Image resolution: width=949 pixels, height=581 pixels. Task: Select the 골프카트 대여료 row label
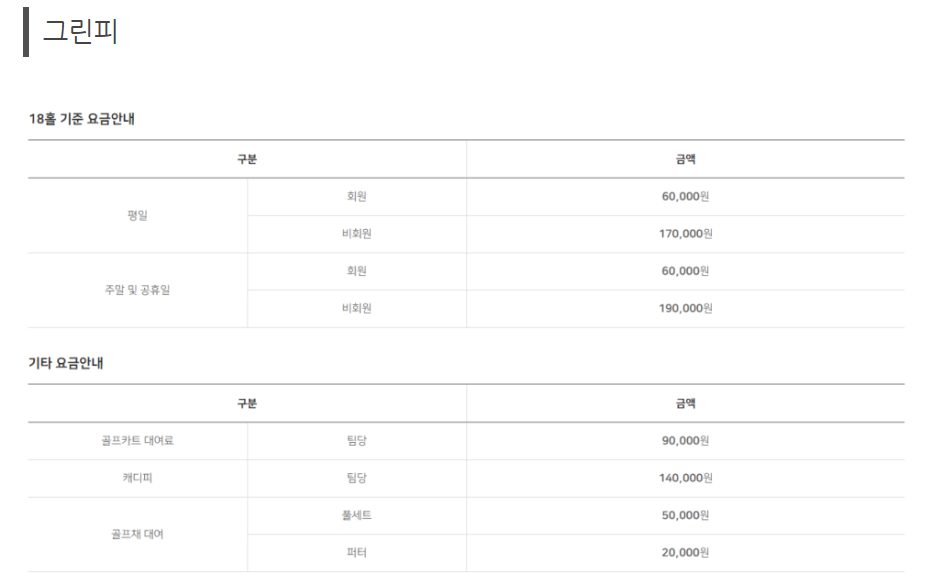click(137, 441)
